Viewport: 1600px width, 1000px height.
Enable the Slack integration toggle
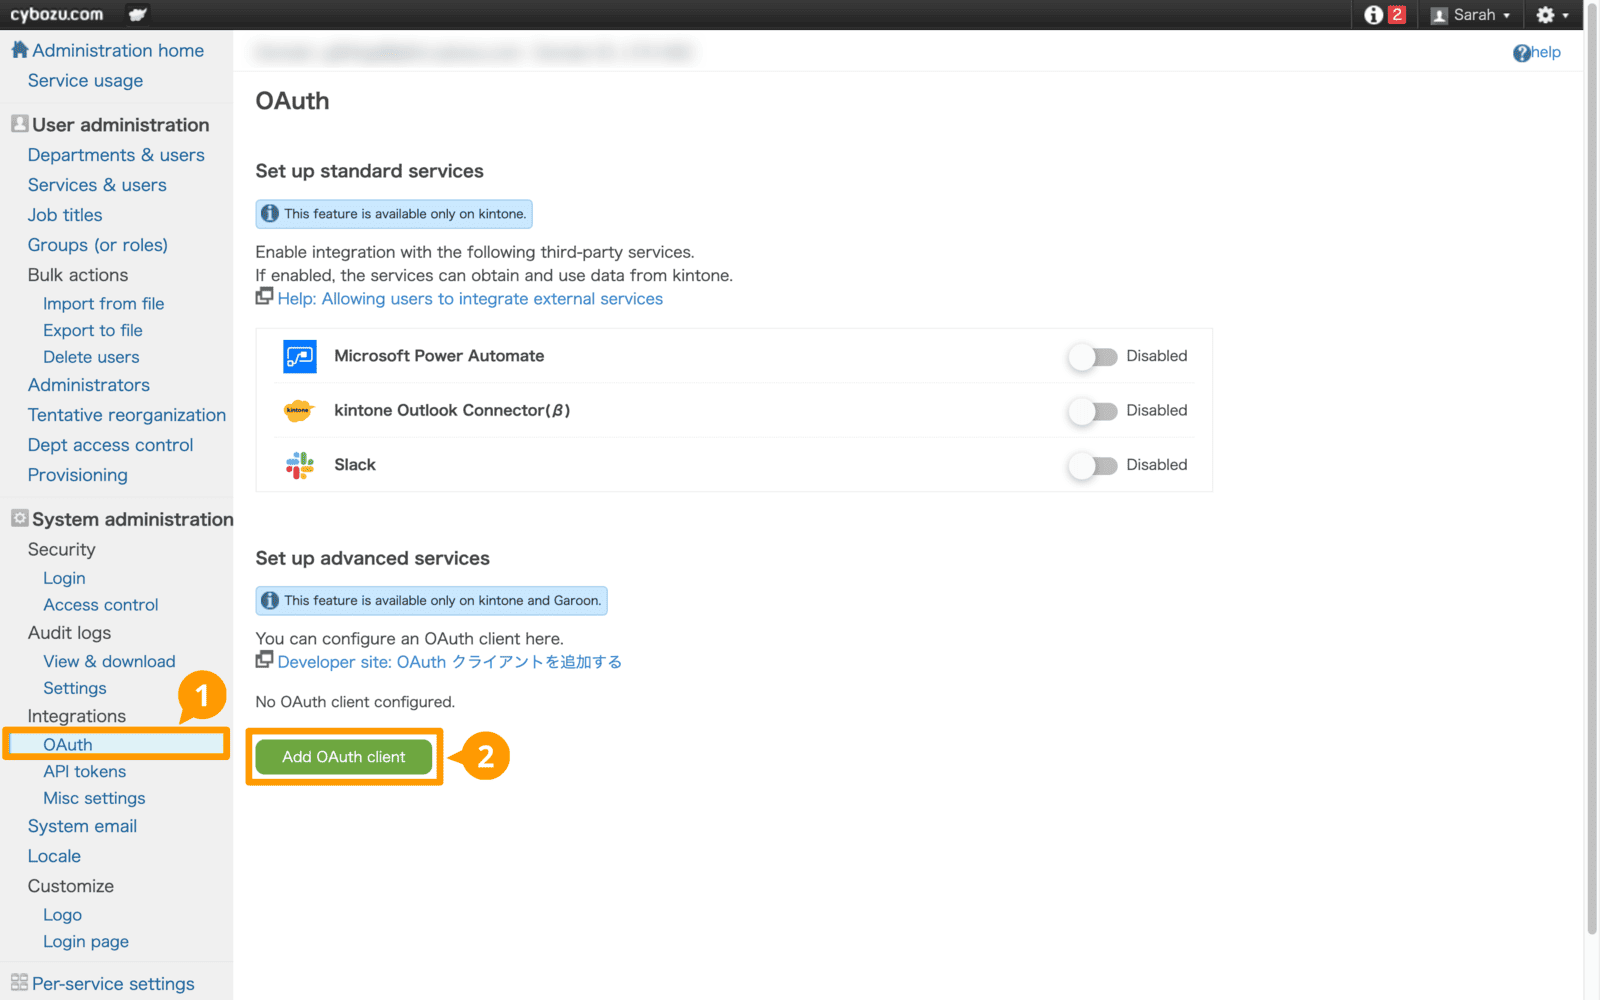[1092, 465]
